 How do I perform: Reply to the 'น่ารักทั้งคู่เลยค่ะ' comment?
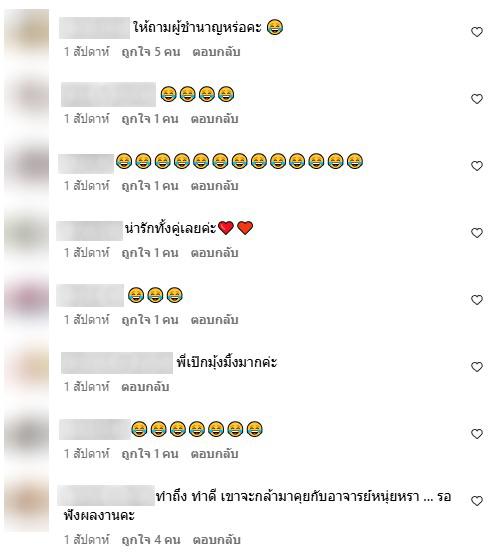point(215,253)
